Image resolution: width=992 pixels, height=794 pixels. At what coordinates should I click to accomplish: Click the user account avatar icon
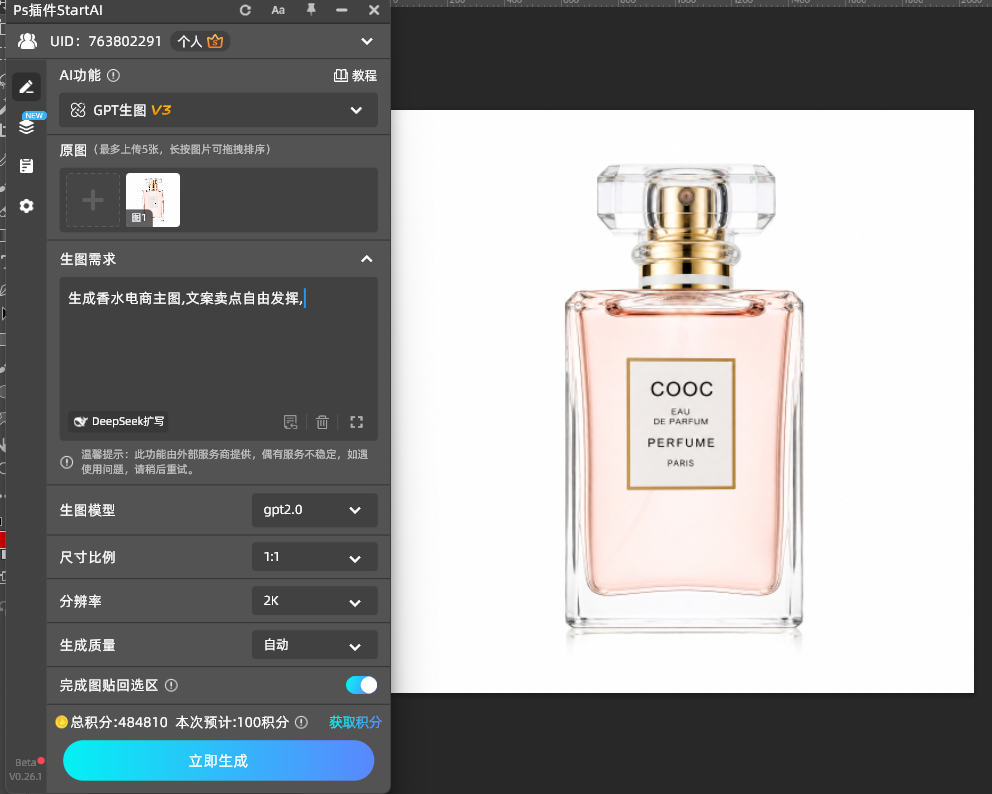pos(27,41)
